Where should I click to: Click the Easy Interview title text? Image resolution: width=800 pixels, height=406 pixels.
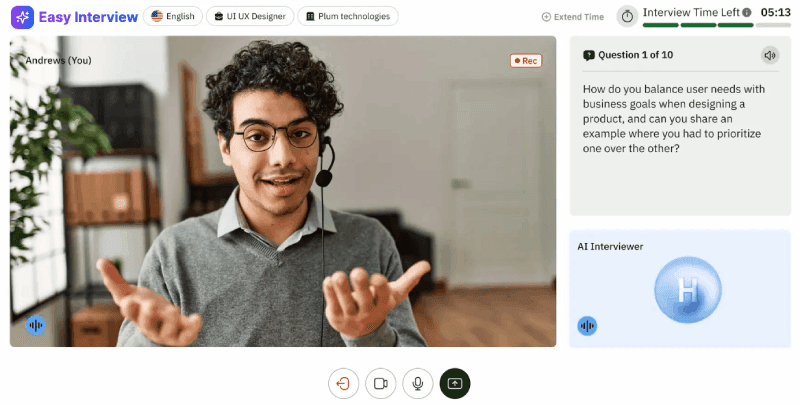[x=88, y=17]
